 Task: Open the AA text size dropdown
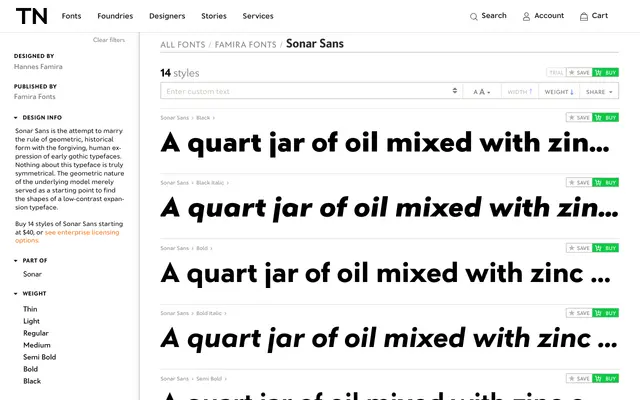point(482,92)
